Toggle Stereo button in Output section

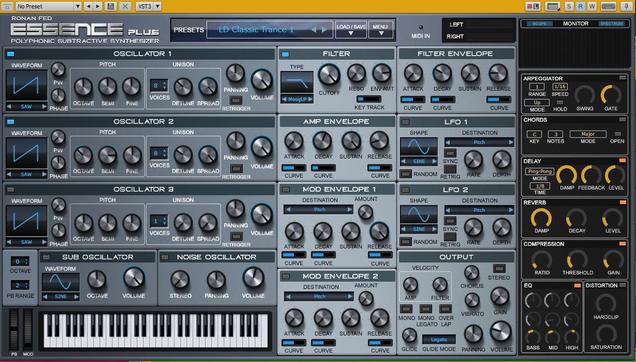pos(498,269)
